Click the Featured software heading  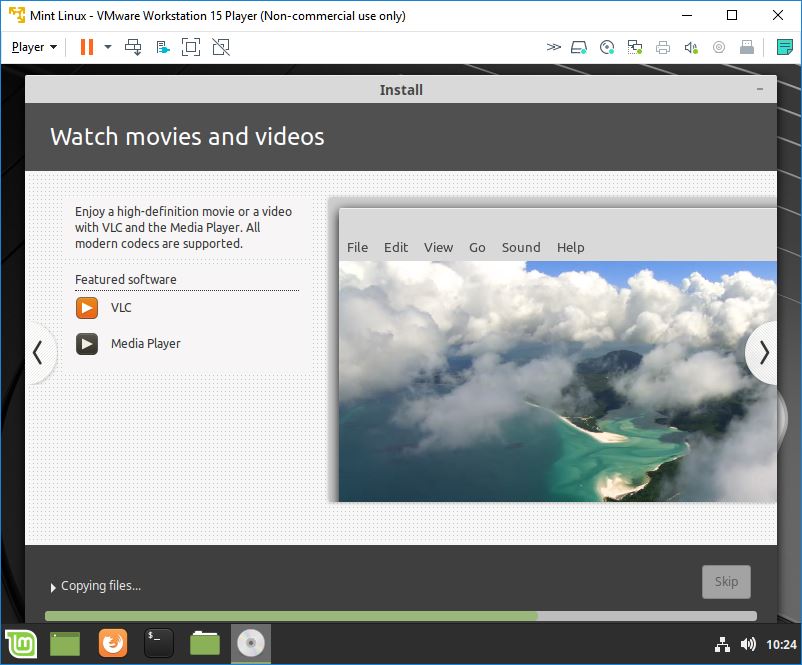coord(126,279)
